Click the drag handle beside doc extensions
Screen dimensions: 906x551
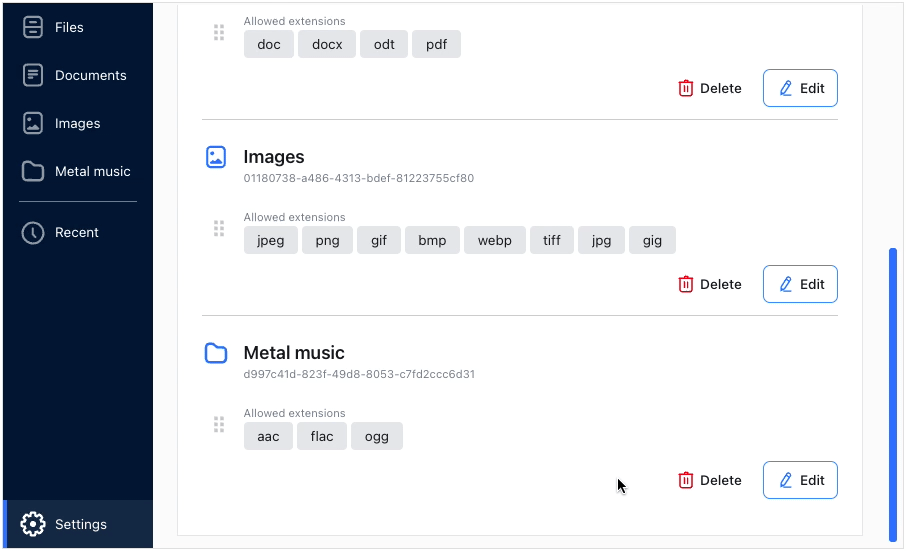tap(219, 33)
